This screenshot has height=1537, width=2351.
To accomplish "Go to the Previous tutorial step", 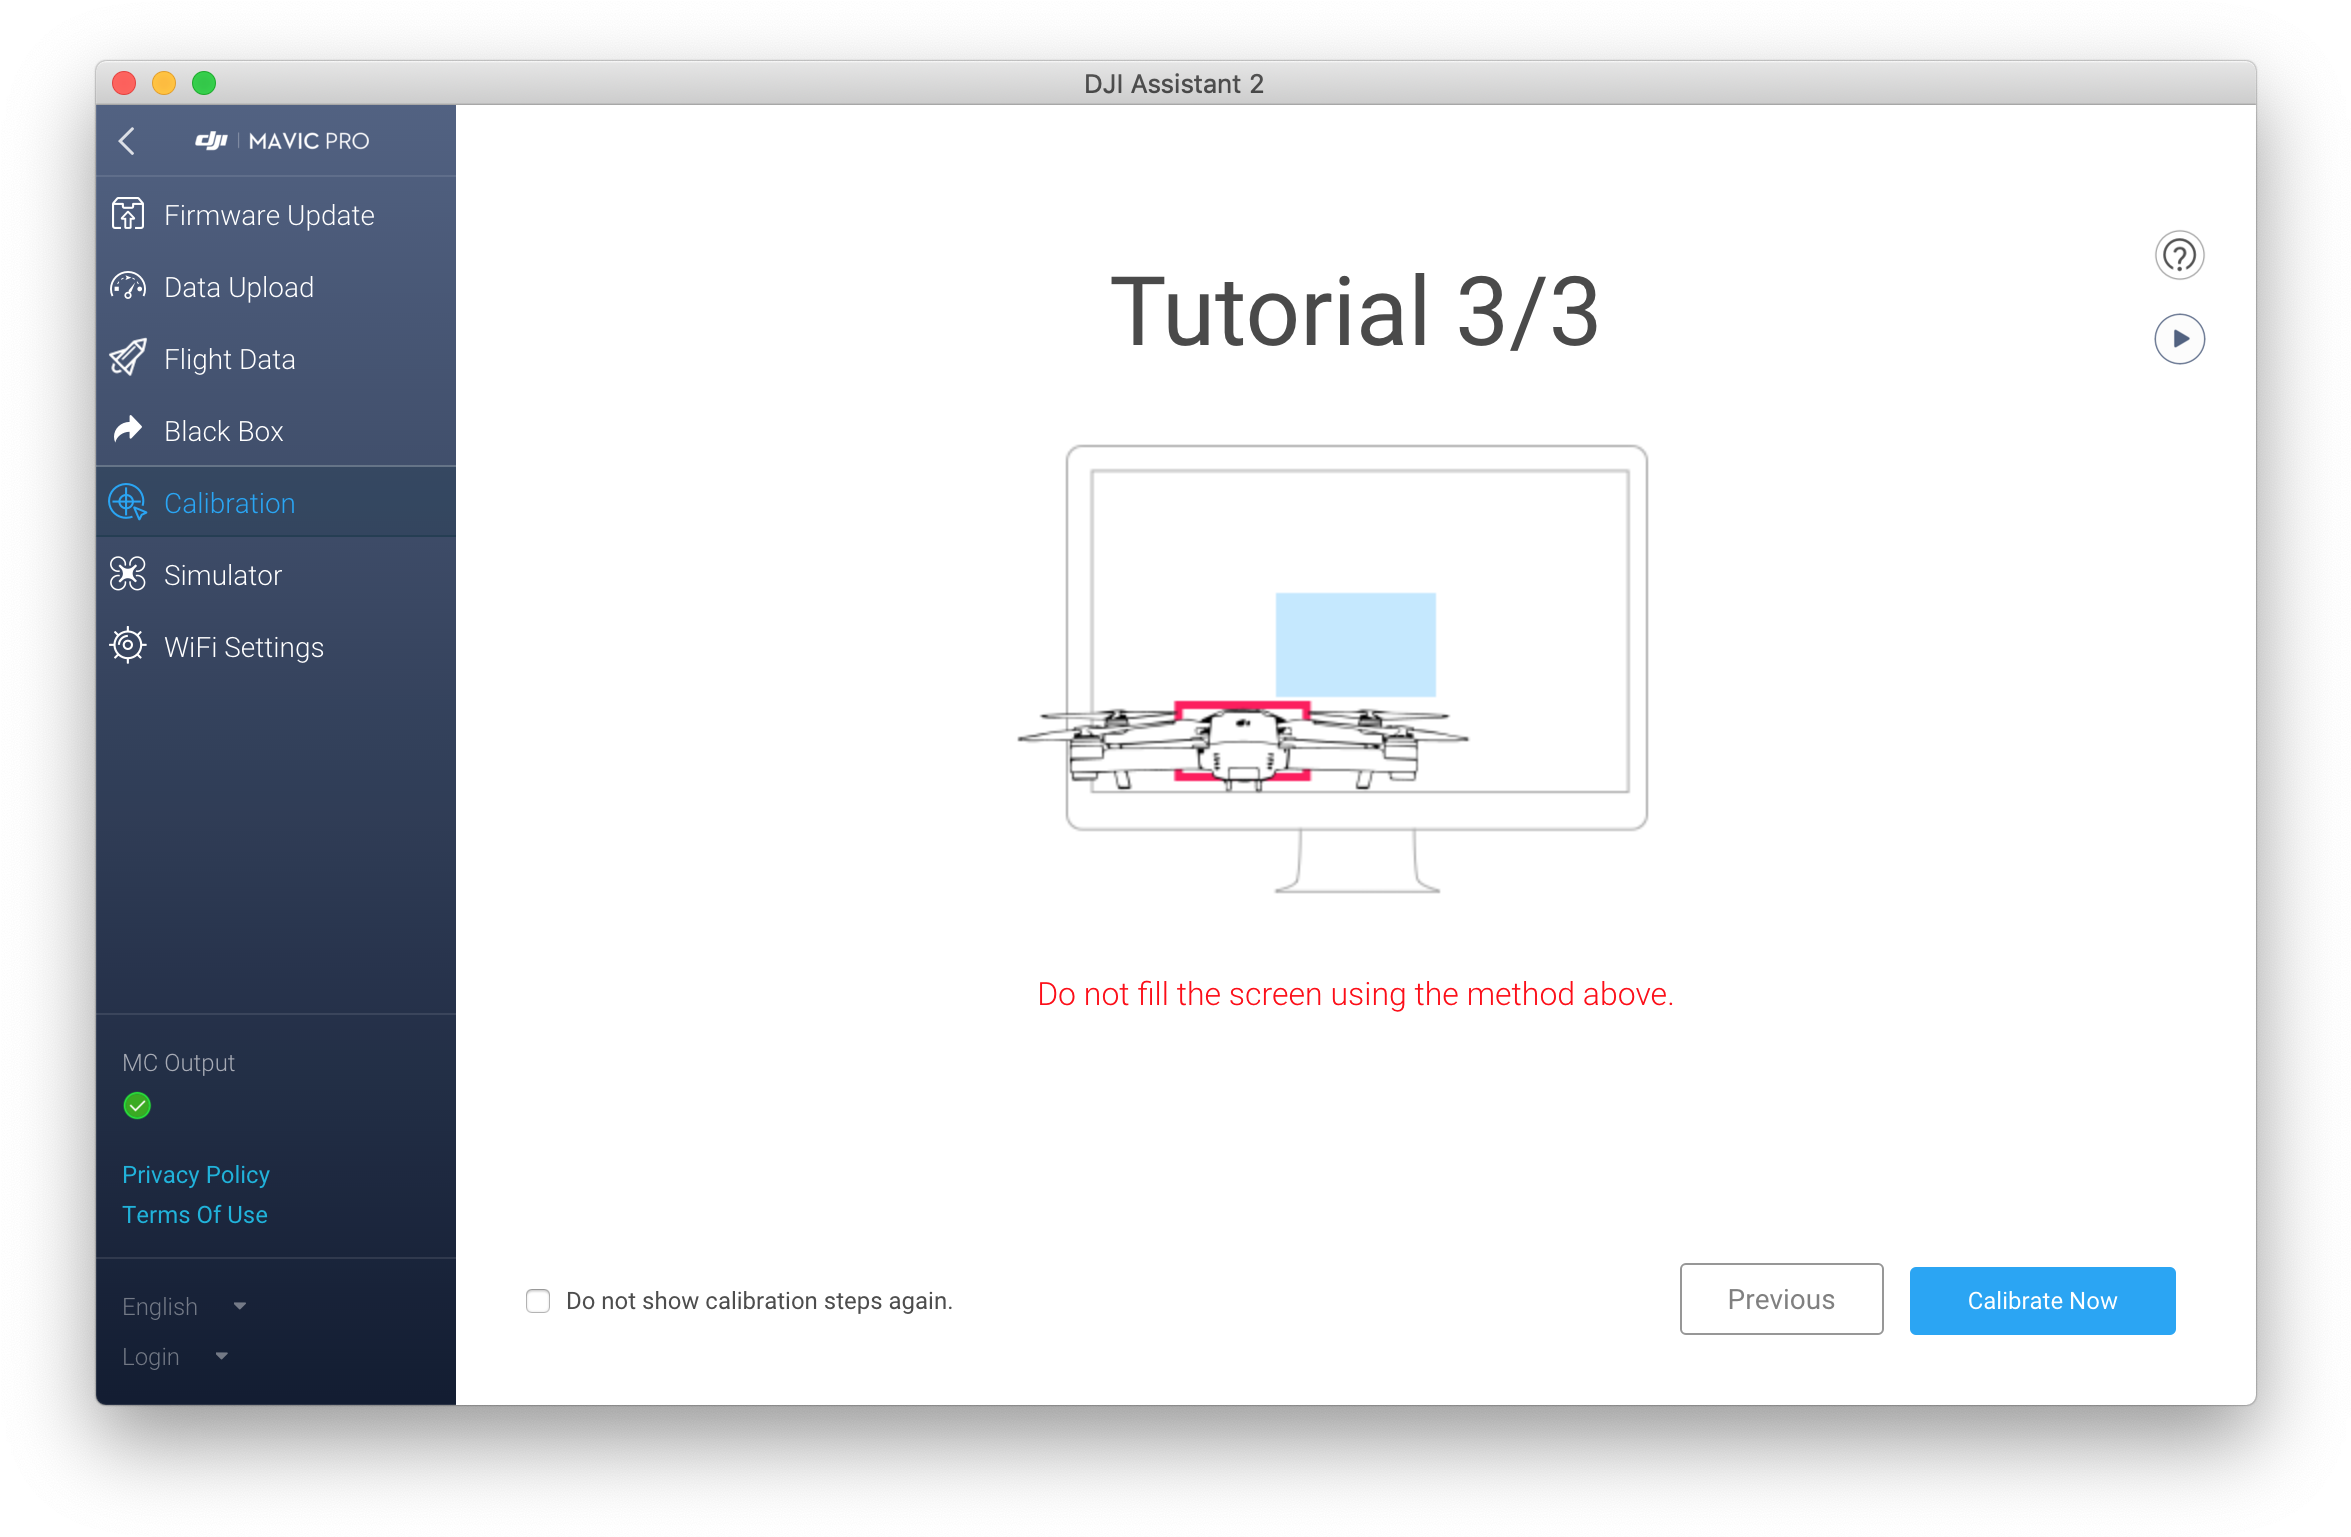I will [x=1781, y=1299].
